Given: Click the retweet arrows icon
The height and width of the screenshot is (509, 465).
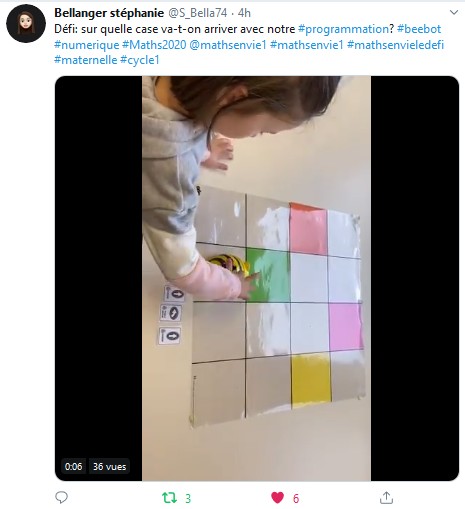Looking at the screenshot, I should tap(169, 498).
